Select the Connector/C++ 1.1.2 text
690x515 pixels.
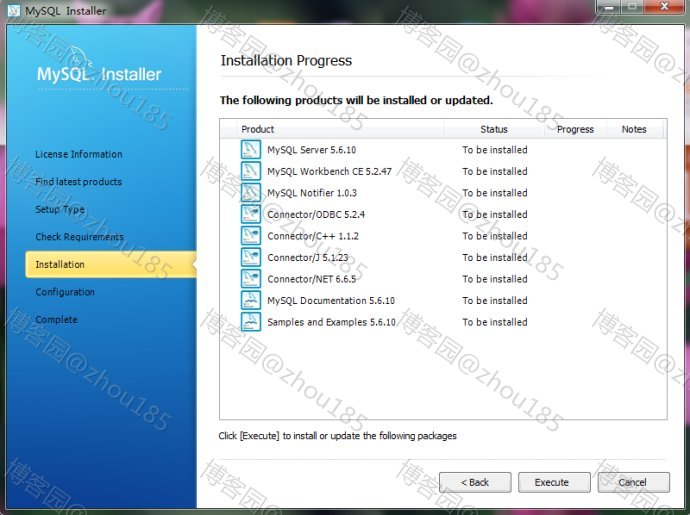(313, 236)
